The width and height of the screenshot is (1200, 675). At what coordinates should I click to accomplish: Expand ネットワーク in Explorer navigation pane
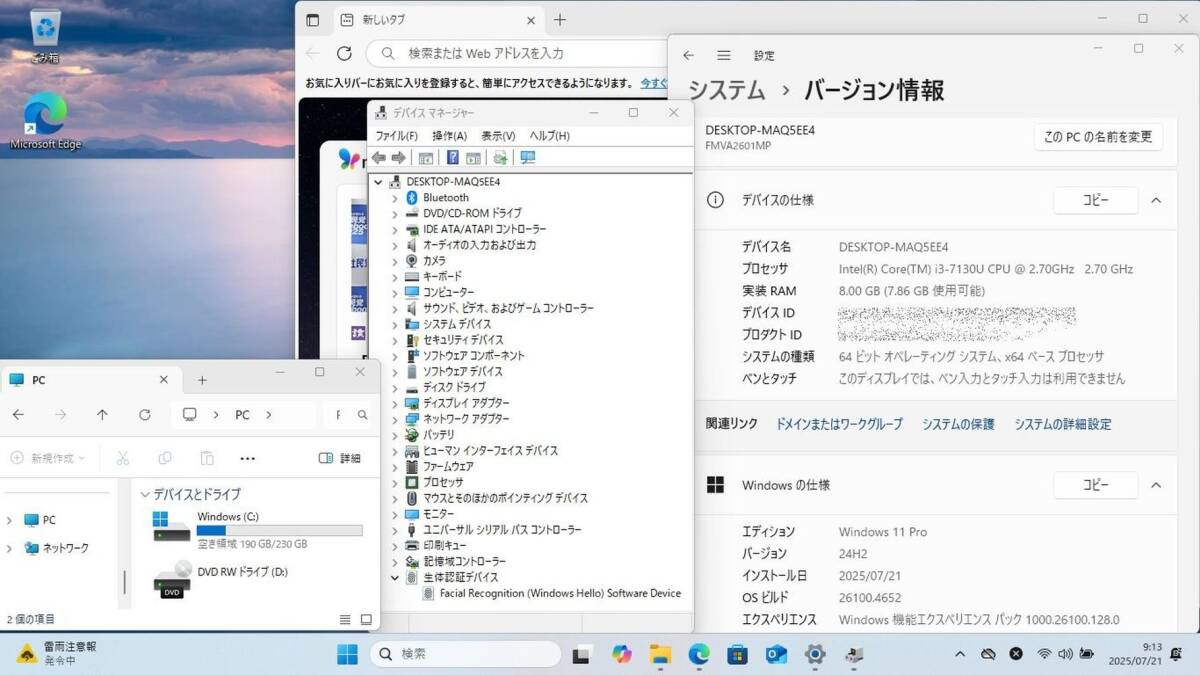pos(10,548)
